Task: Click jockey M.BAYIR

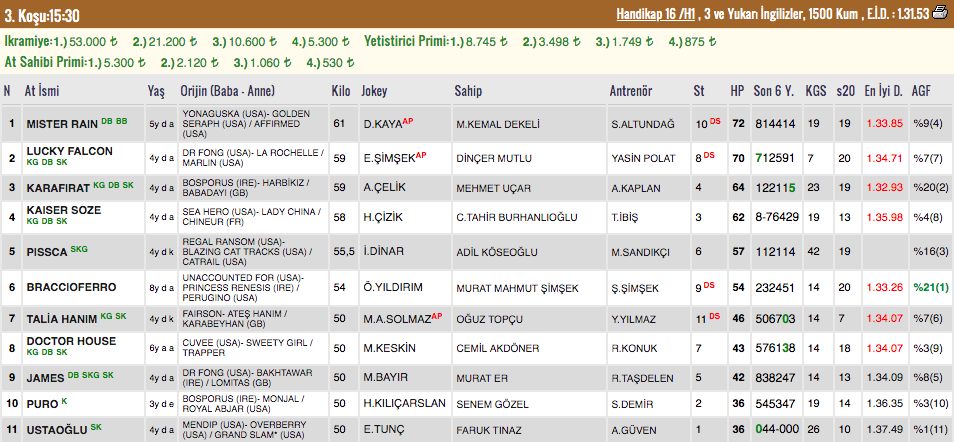Action: [386, 378]
